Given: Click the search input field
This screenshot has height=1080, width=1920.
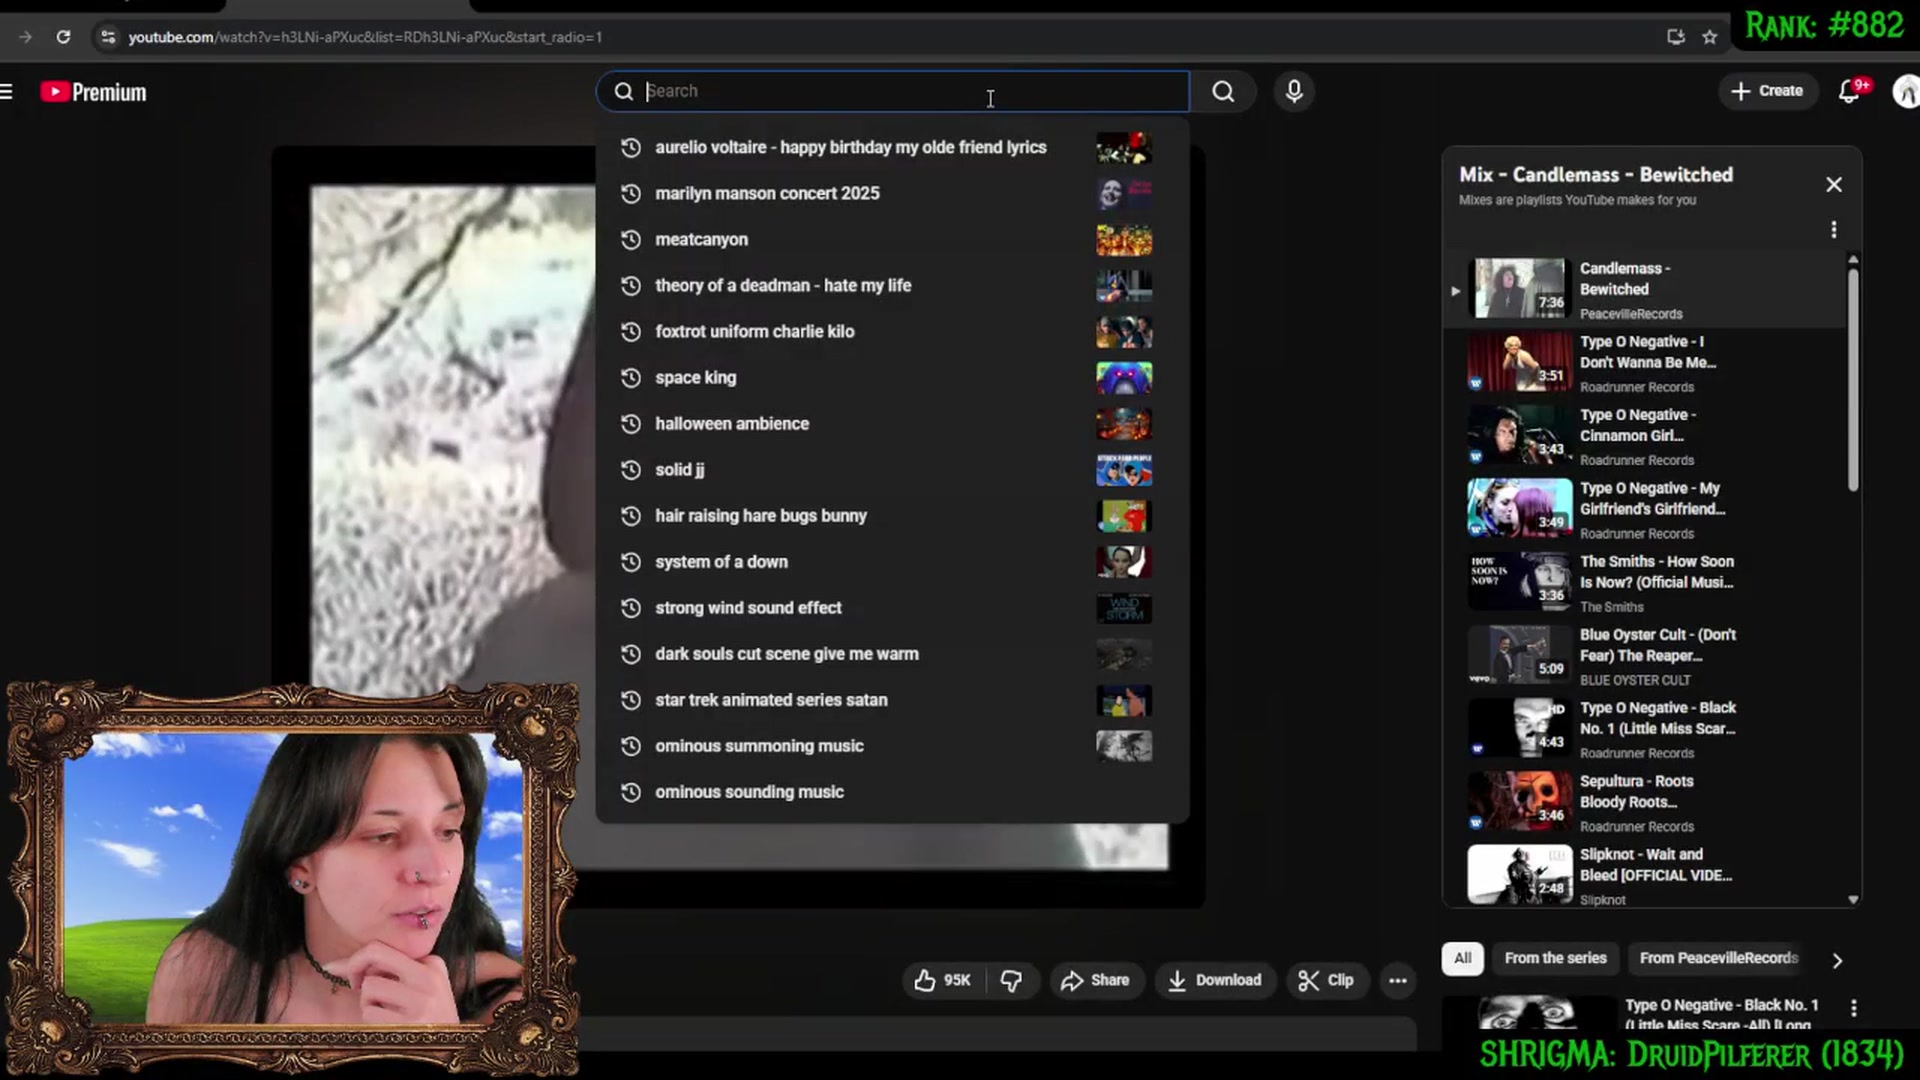Looking at the screenshot, I should coord(892,91).
